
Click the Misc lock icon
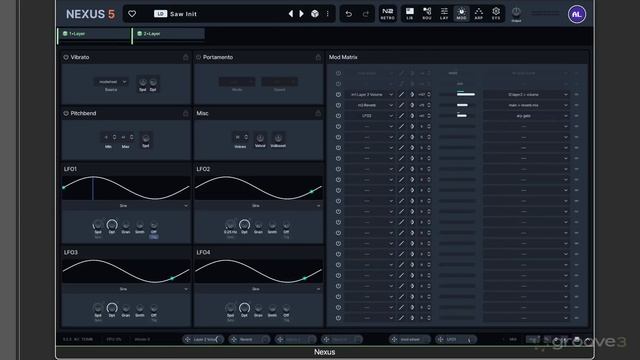318,113
